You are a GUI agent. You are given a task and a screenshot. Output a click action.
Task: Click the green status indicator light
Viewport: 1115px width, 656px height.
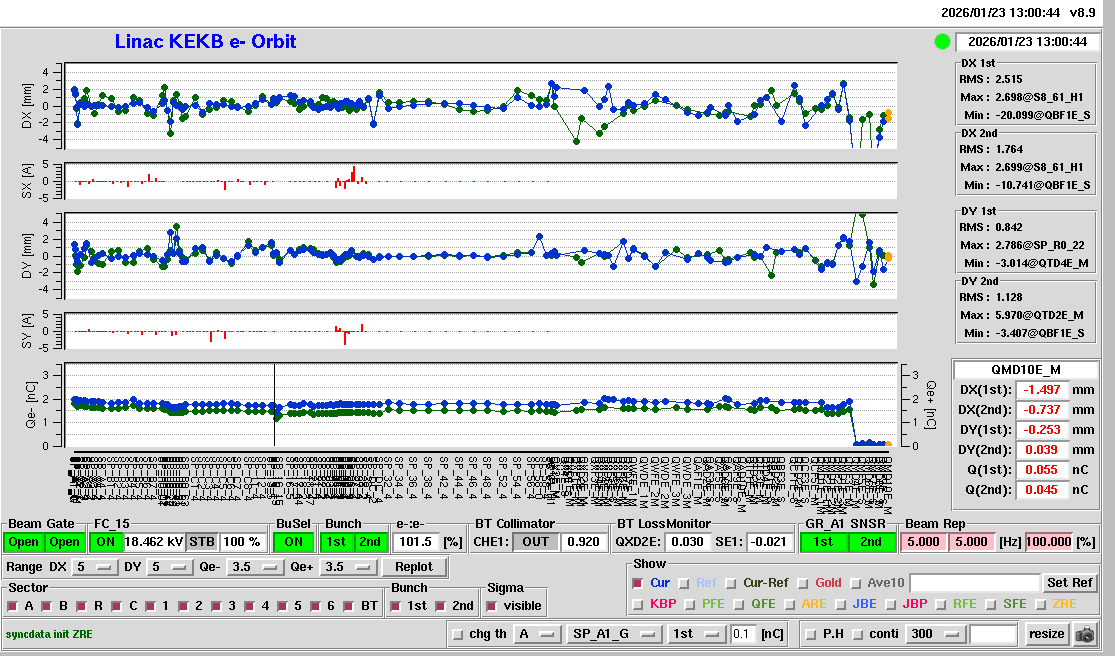tap(941, 42)
